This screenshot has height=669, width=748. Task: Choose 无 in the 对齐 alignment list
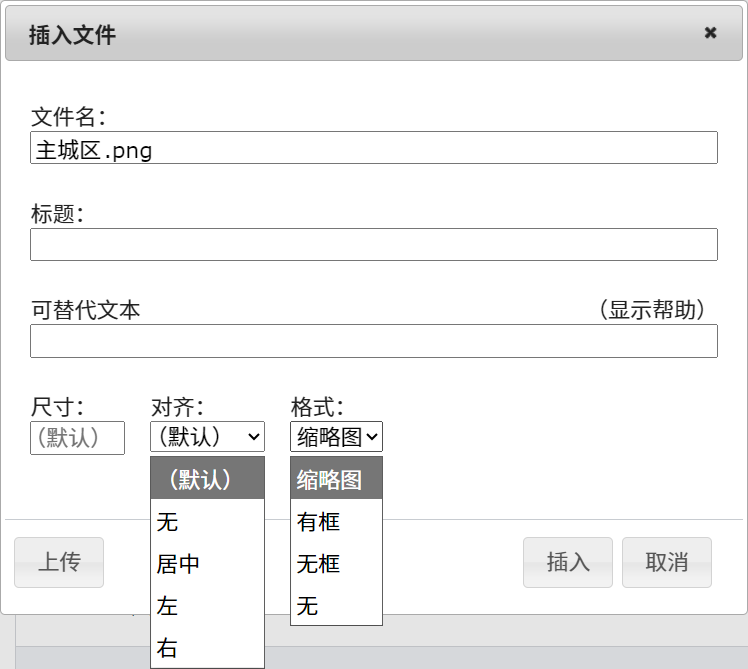pos(207,522)
